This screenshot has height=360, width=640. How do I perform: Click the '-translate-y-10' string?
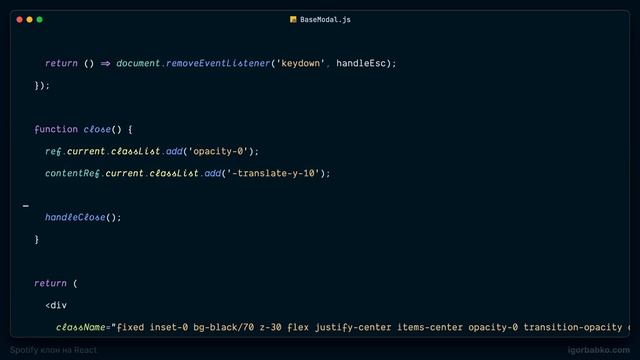click(273, 173)
